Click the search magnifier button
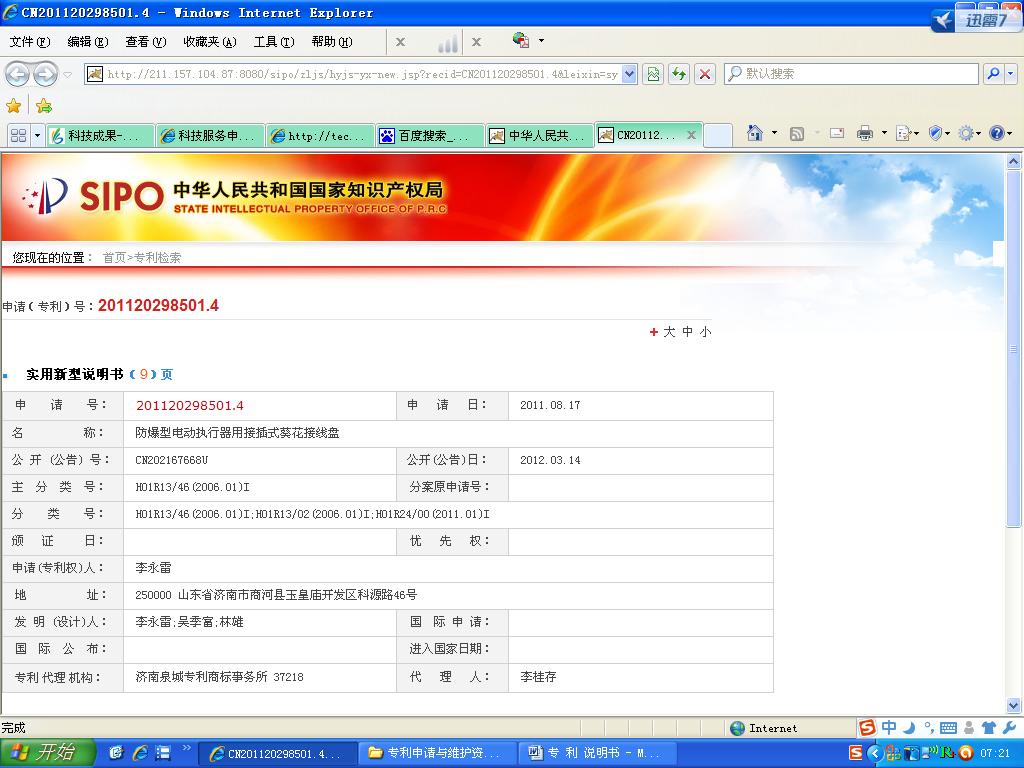Screen dimensions: 1024x768 tap(993, 74)
